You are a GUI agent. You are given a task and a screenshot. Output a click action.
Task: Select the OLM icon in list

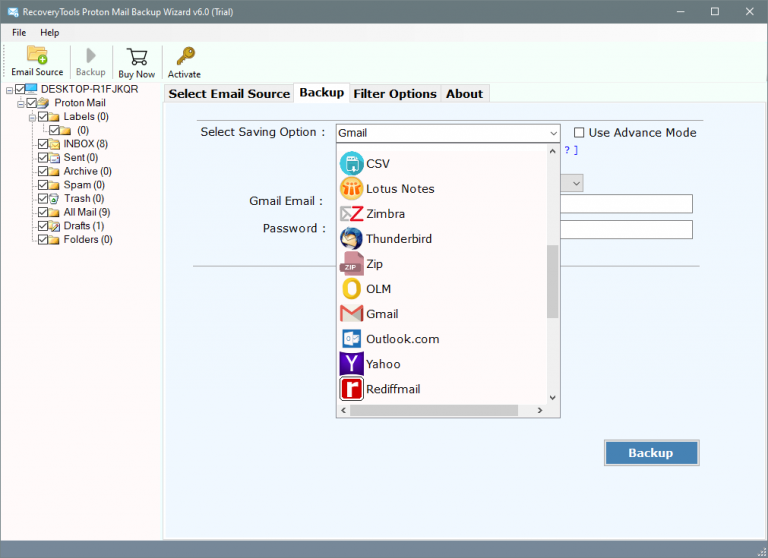[351, 289]
